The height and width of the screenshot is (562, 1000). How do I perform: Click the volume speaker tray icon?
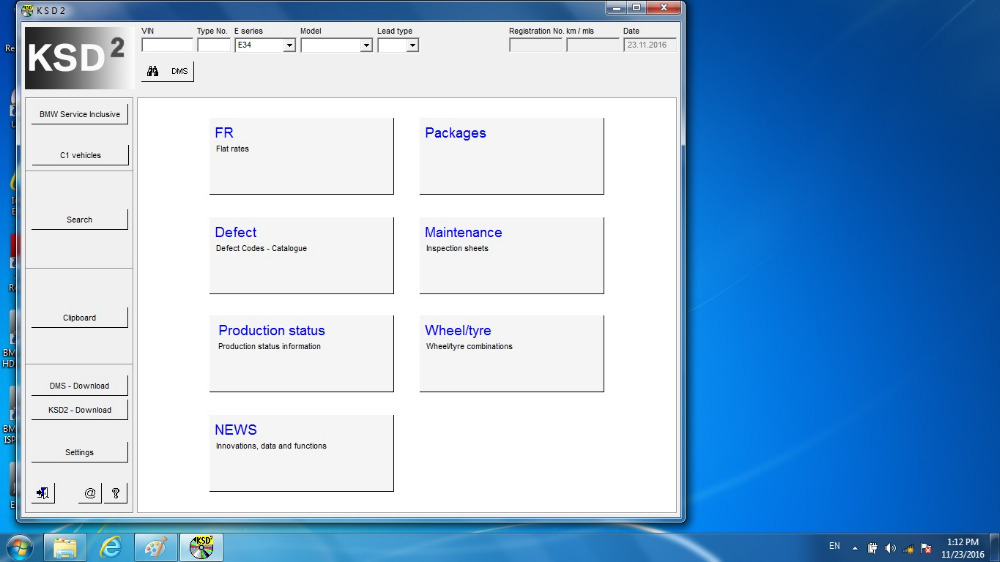pyautogui.click(x=890, y=548)
